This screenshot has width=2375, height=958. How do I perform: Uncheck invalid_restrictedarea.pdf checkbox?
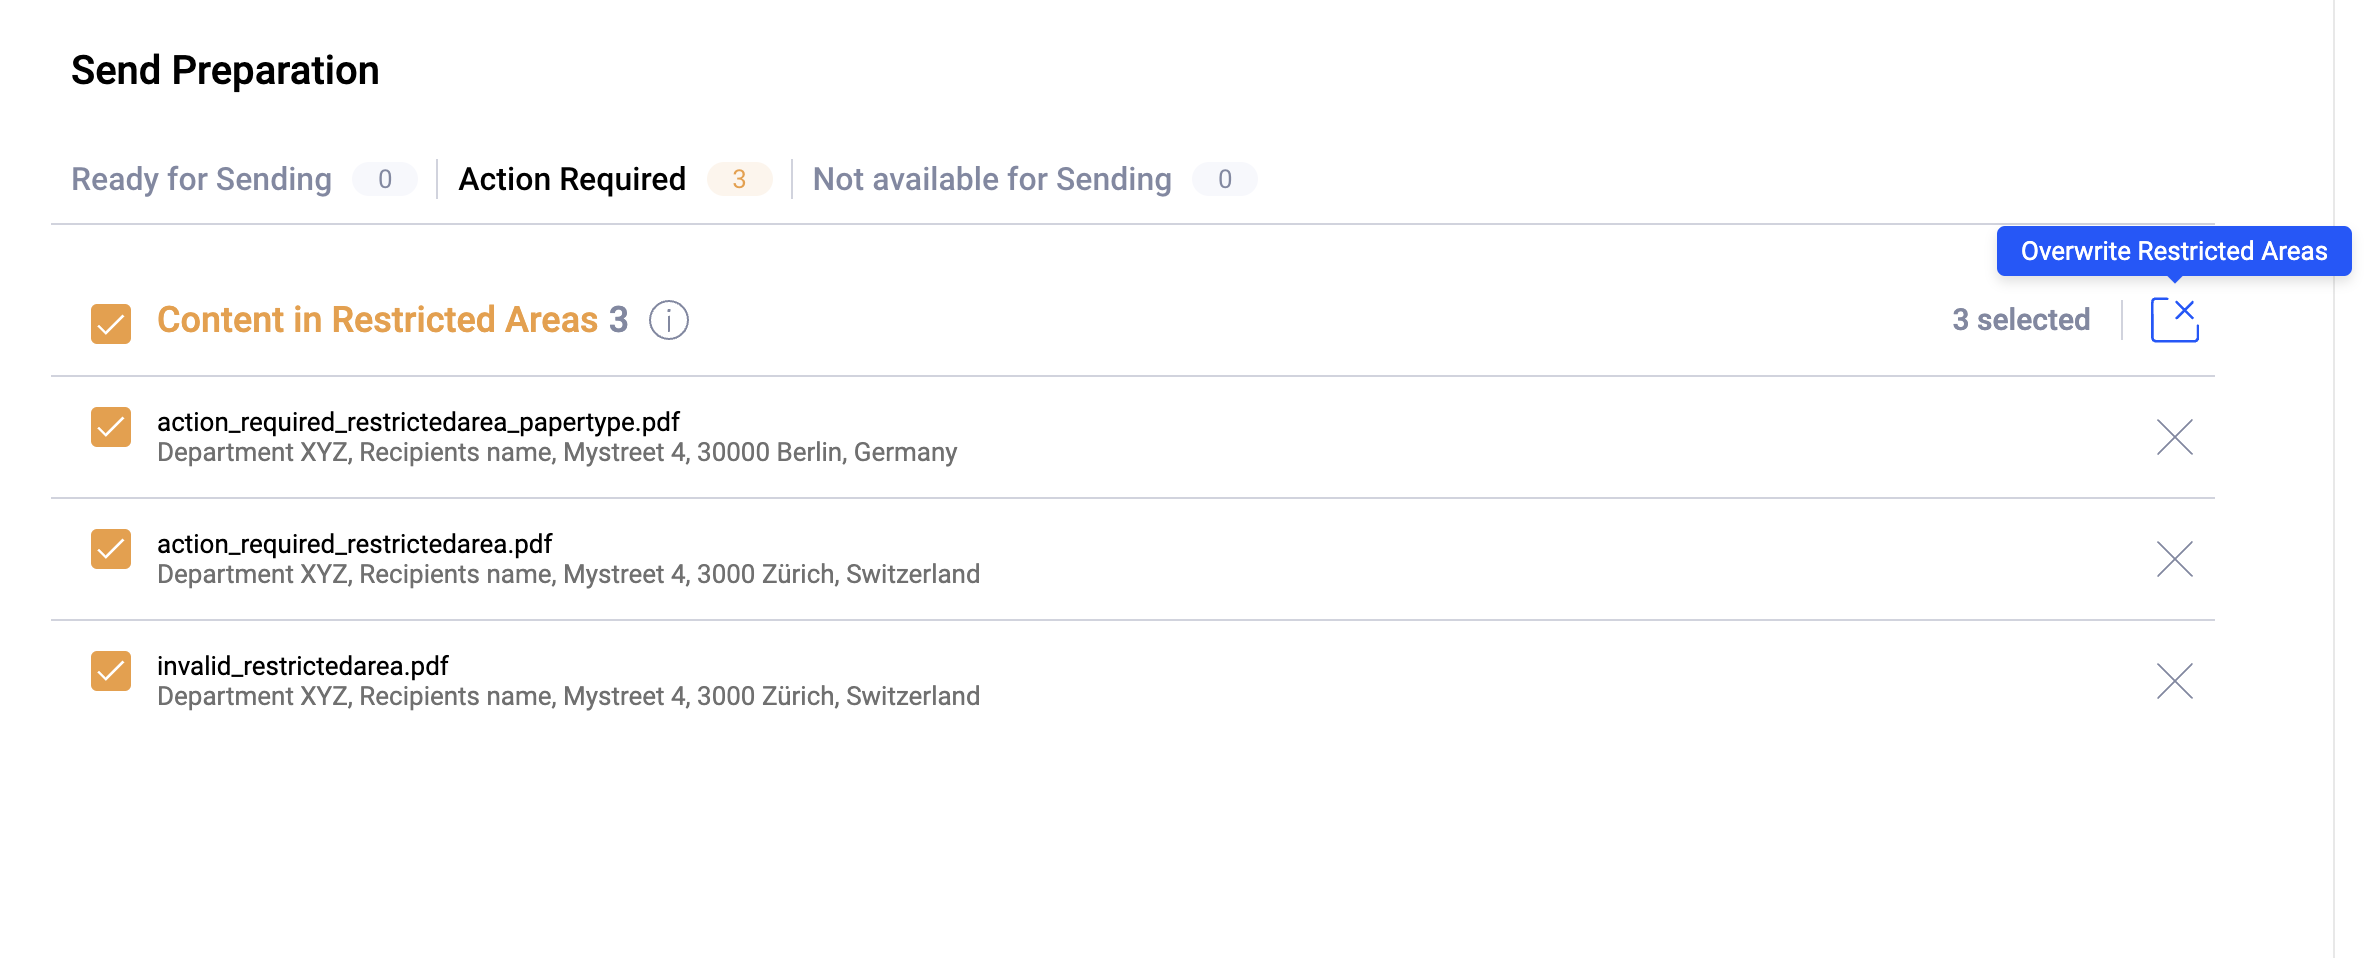pos(111,671)
